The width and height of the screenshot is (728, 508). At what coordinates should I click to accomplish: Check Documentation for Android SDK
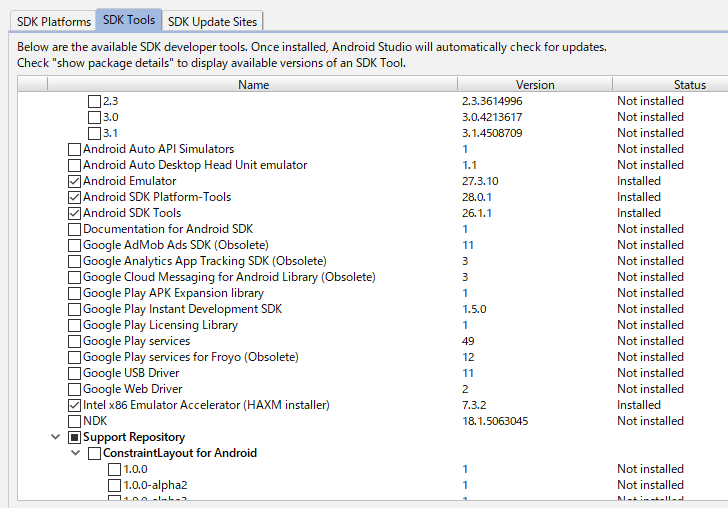tap(74, 229)
